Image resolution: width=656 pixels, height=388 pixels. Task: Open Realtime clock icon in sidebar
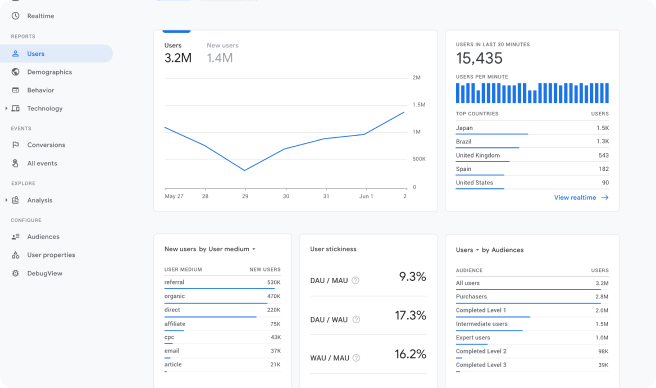(15, 16)
